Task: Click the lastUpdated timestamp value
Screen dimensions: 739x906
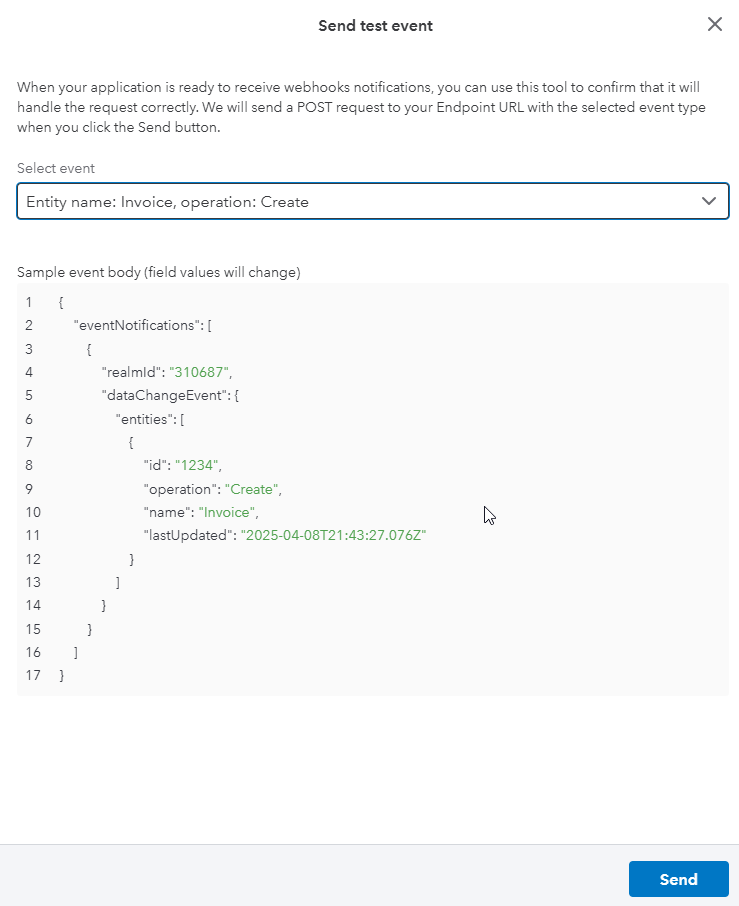Action: (333, 535)
